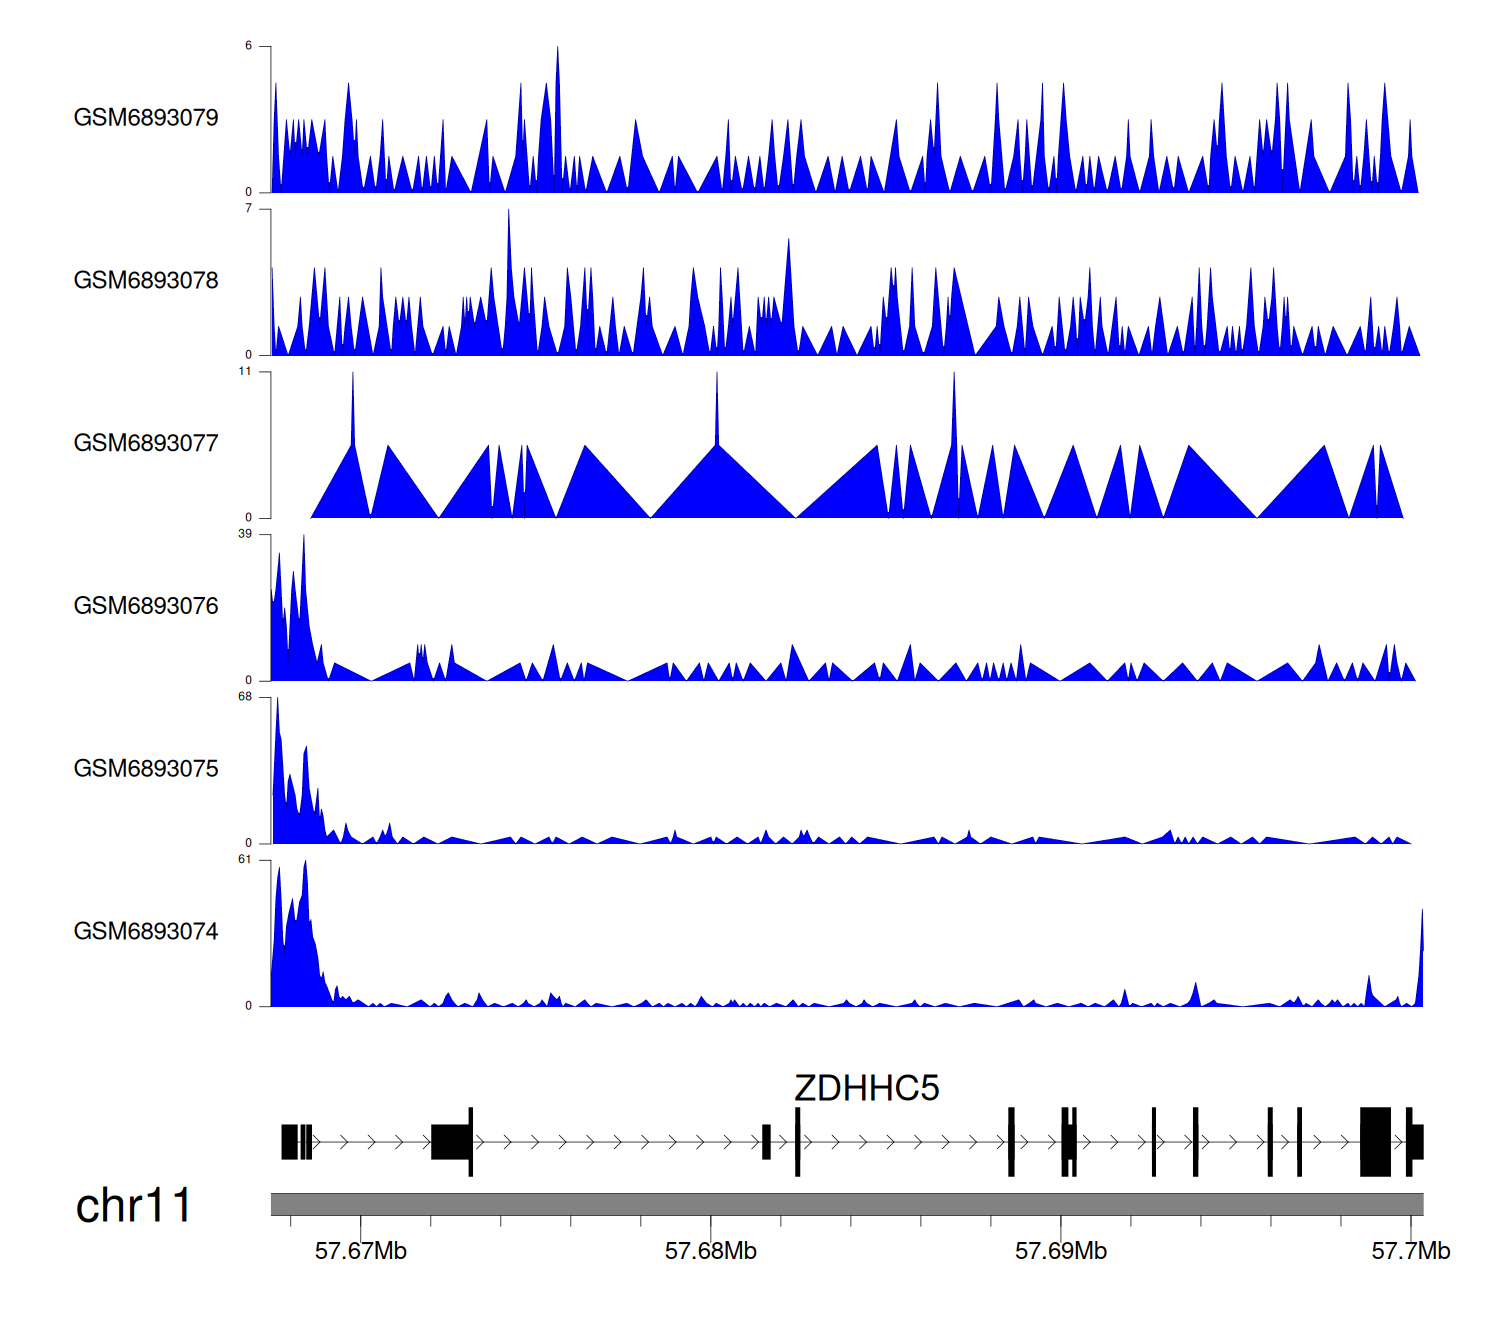Click the gray chromosome ideogram bar
The image size is (1500, 1320).
pos(846,1204)
